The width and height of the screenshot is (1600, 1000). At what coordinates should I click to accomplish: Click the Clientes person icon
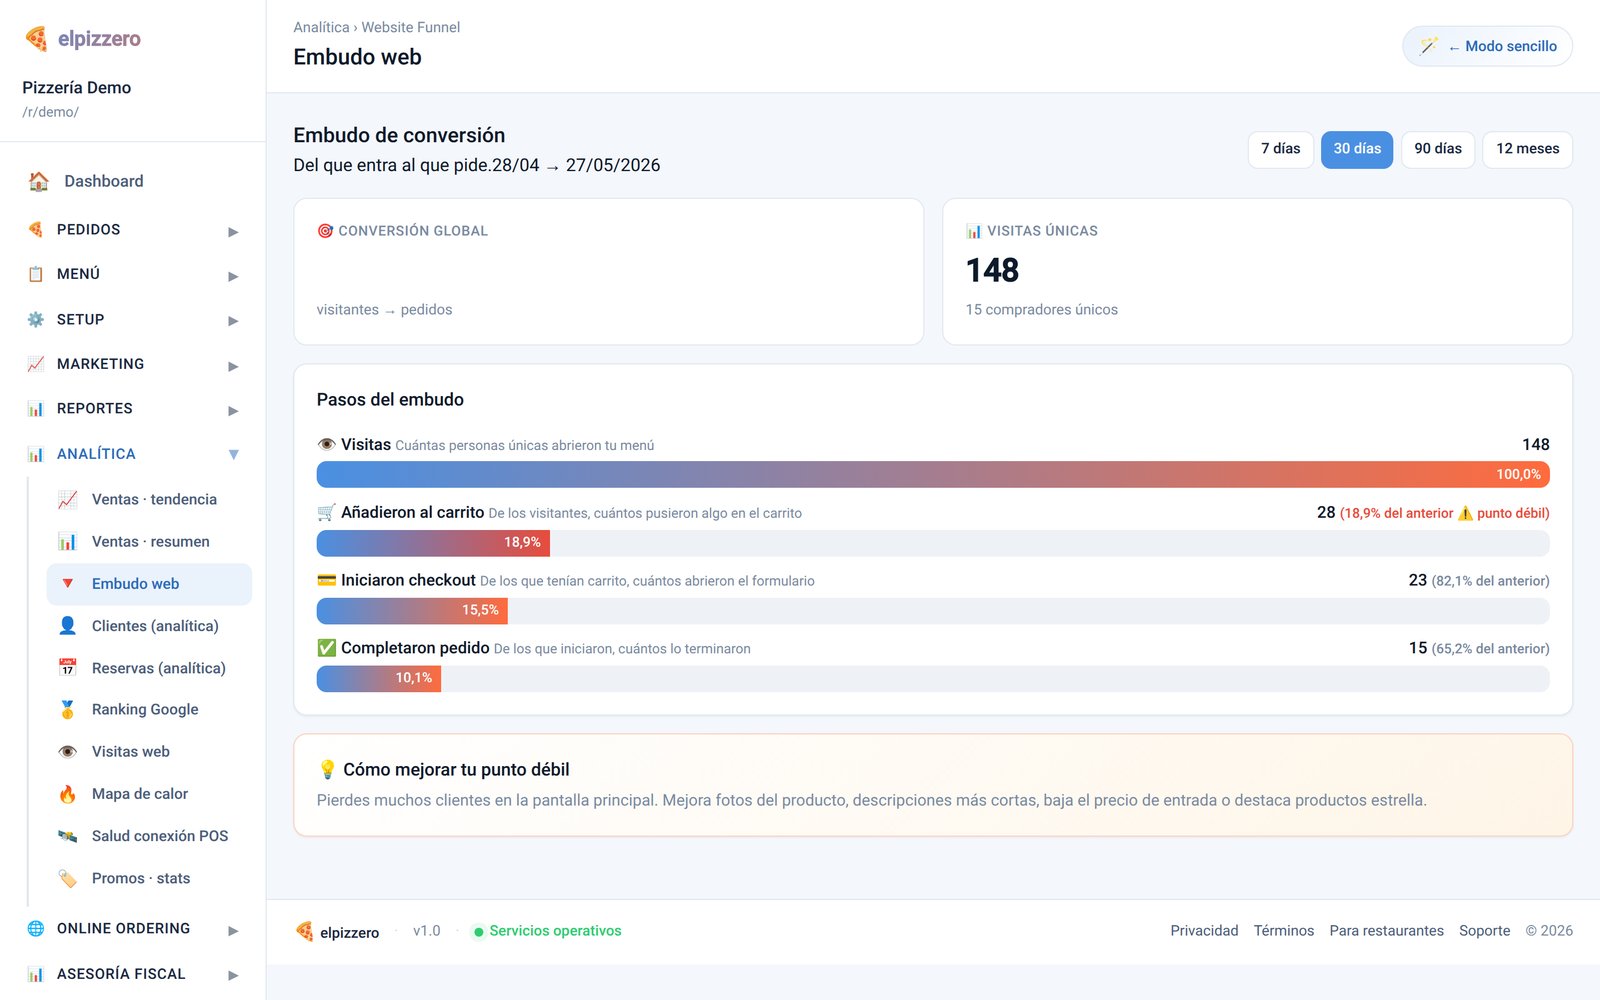coord(67,625)
